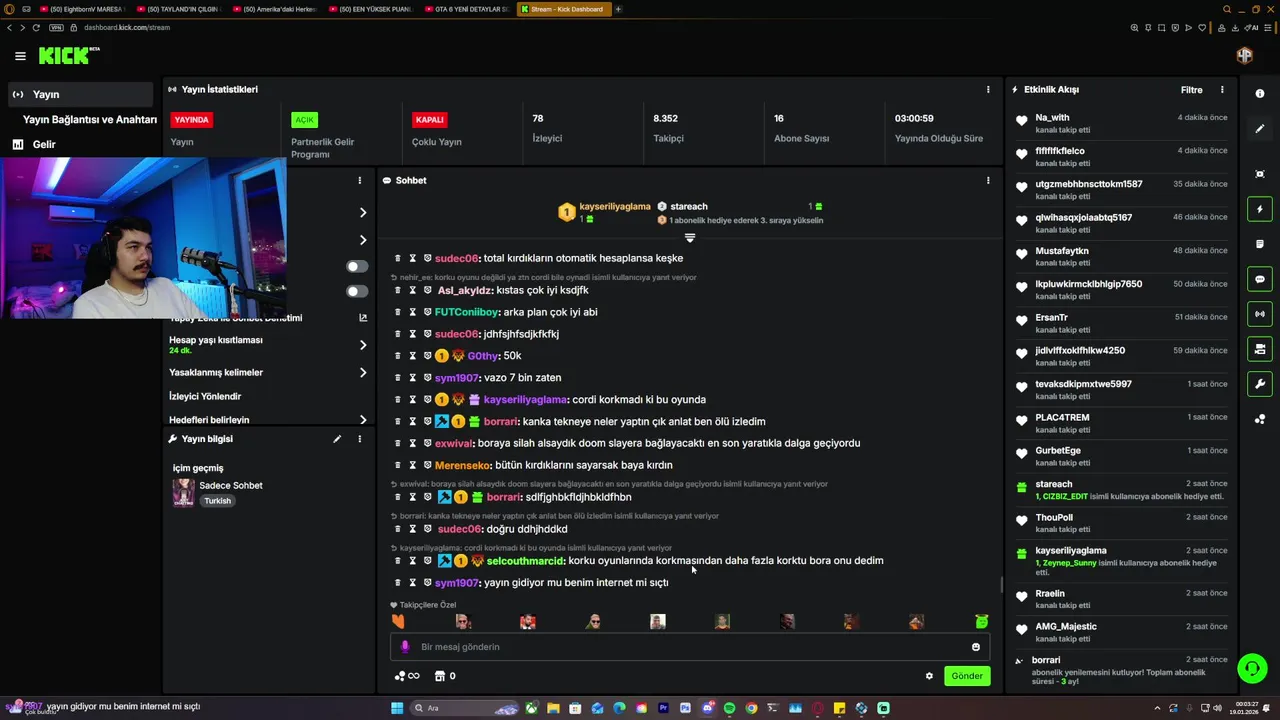Click the AÇIK partner program badge

tap(304, 120)
